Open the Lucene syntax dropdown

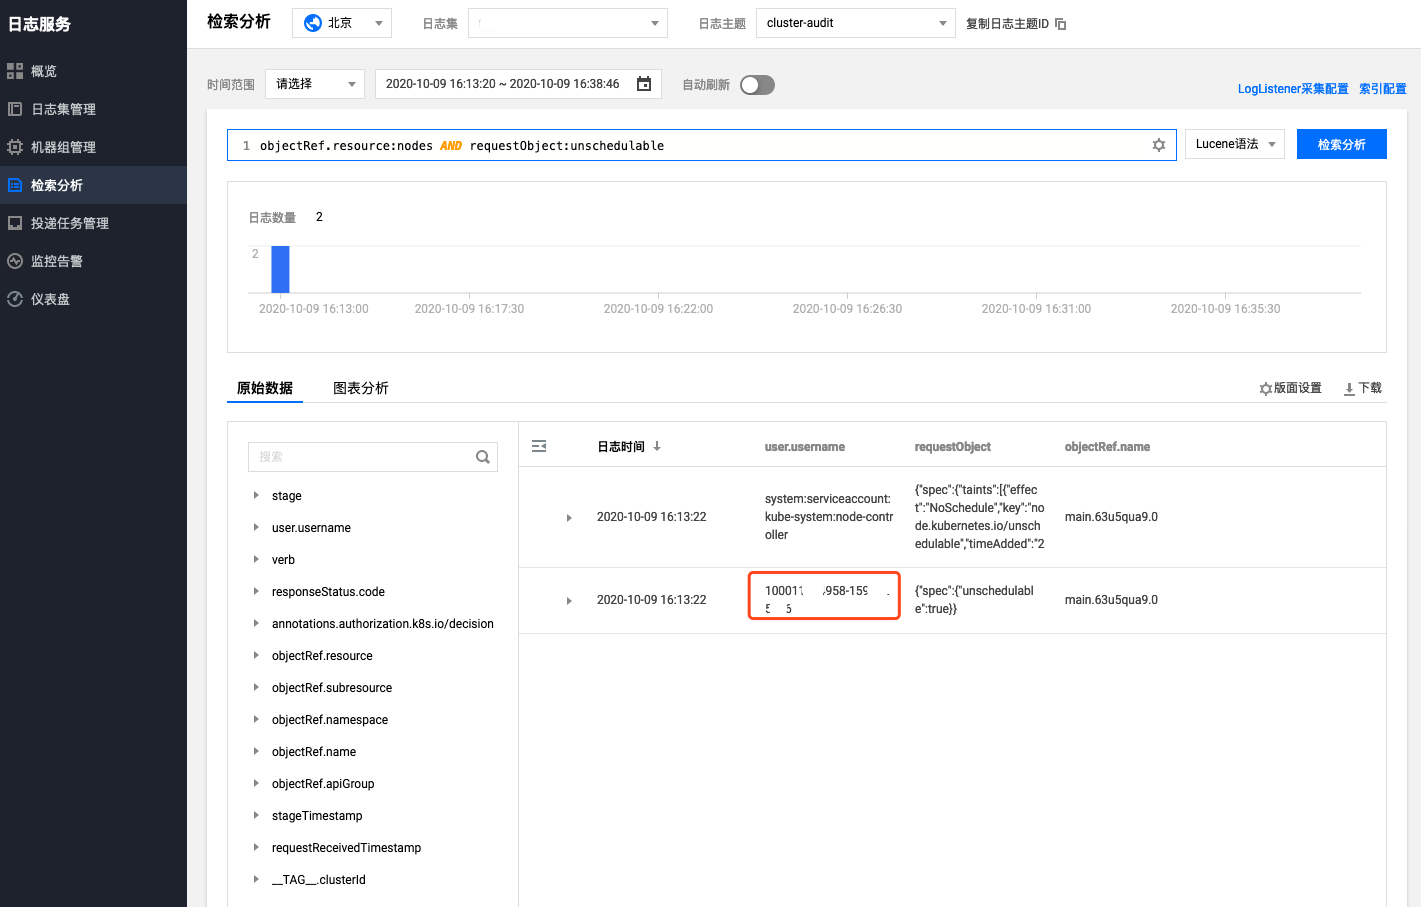point(1235,144)
